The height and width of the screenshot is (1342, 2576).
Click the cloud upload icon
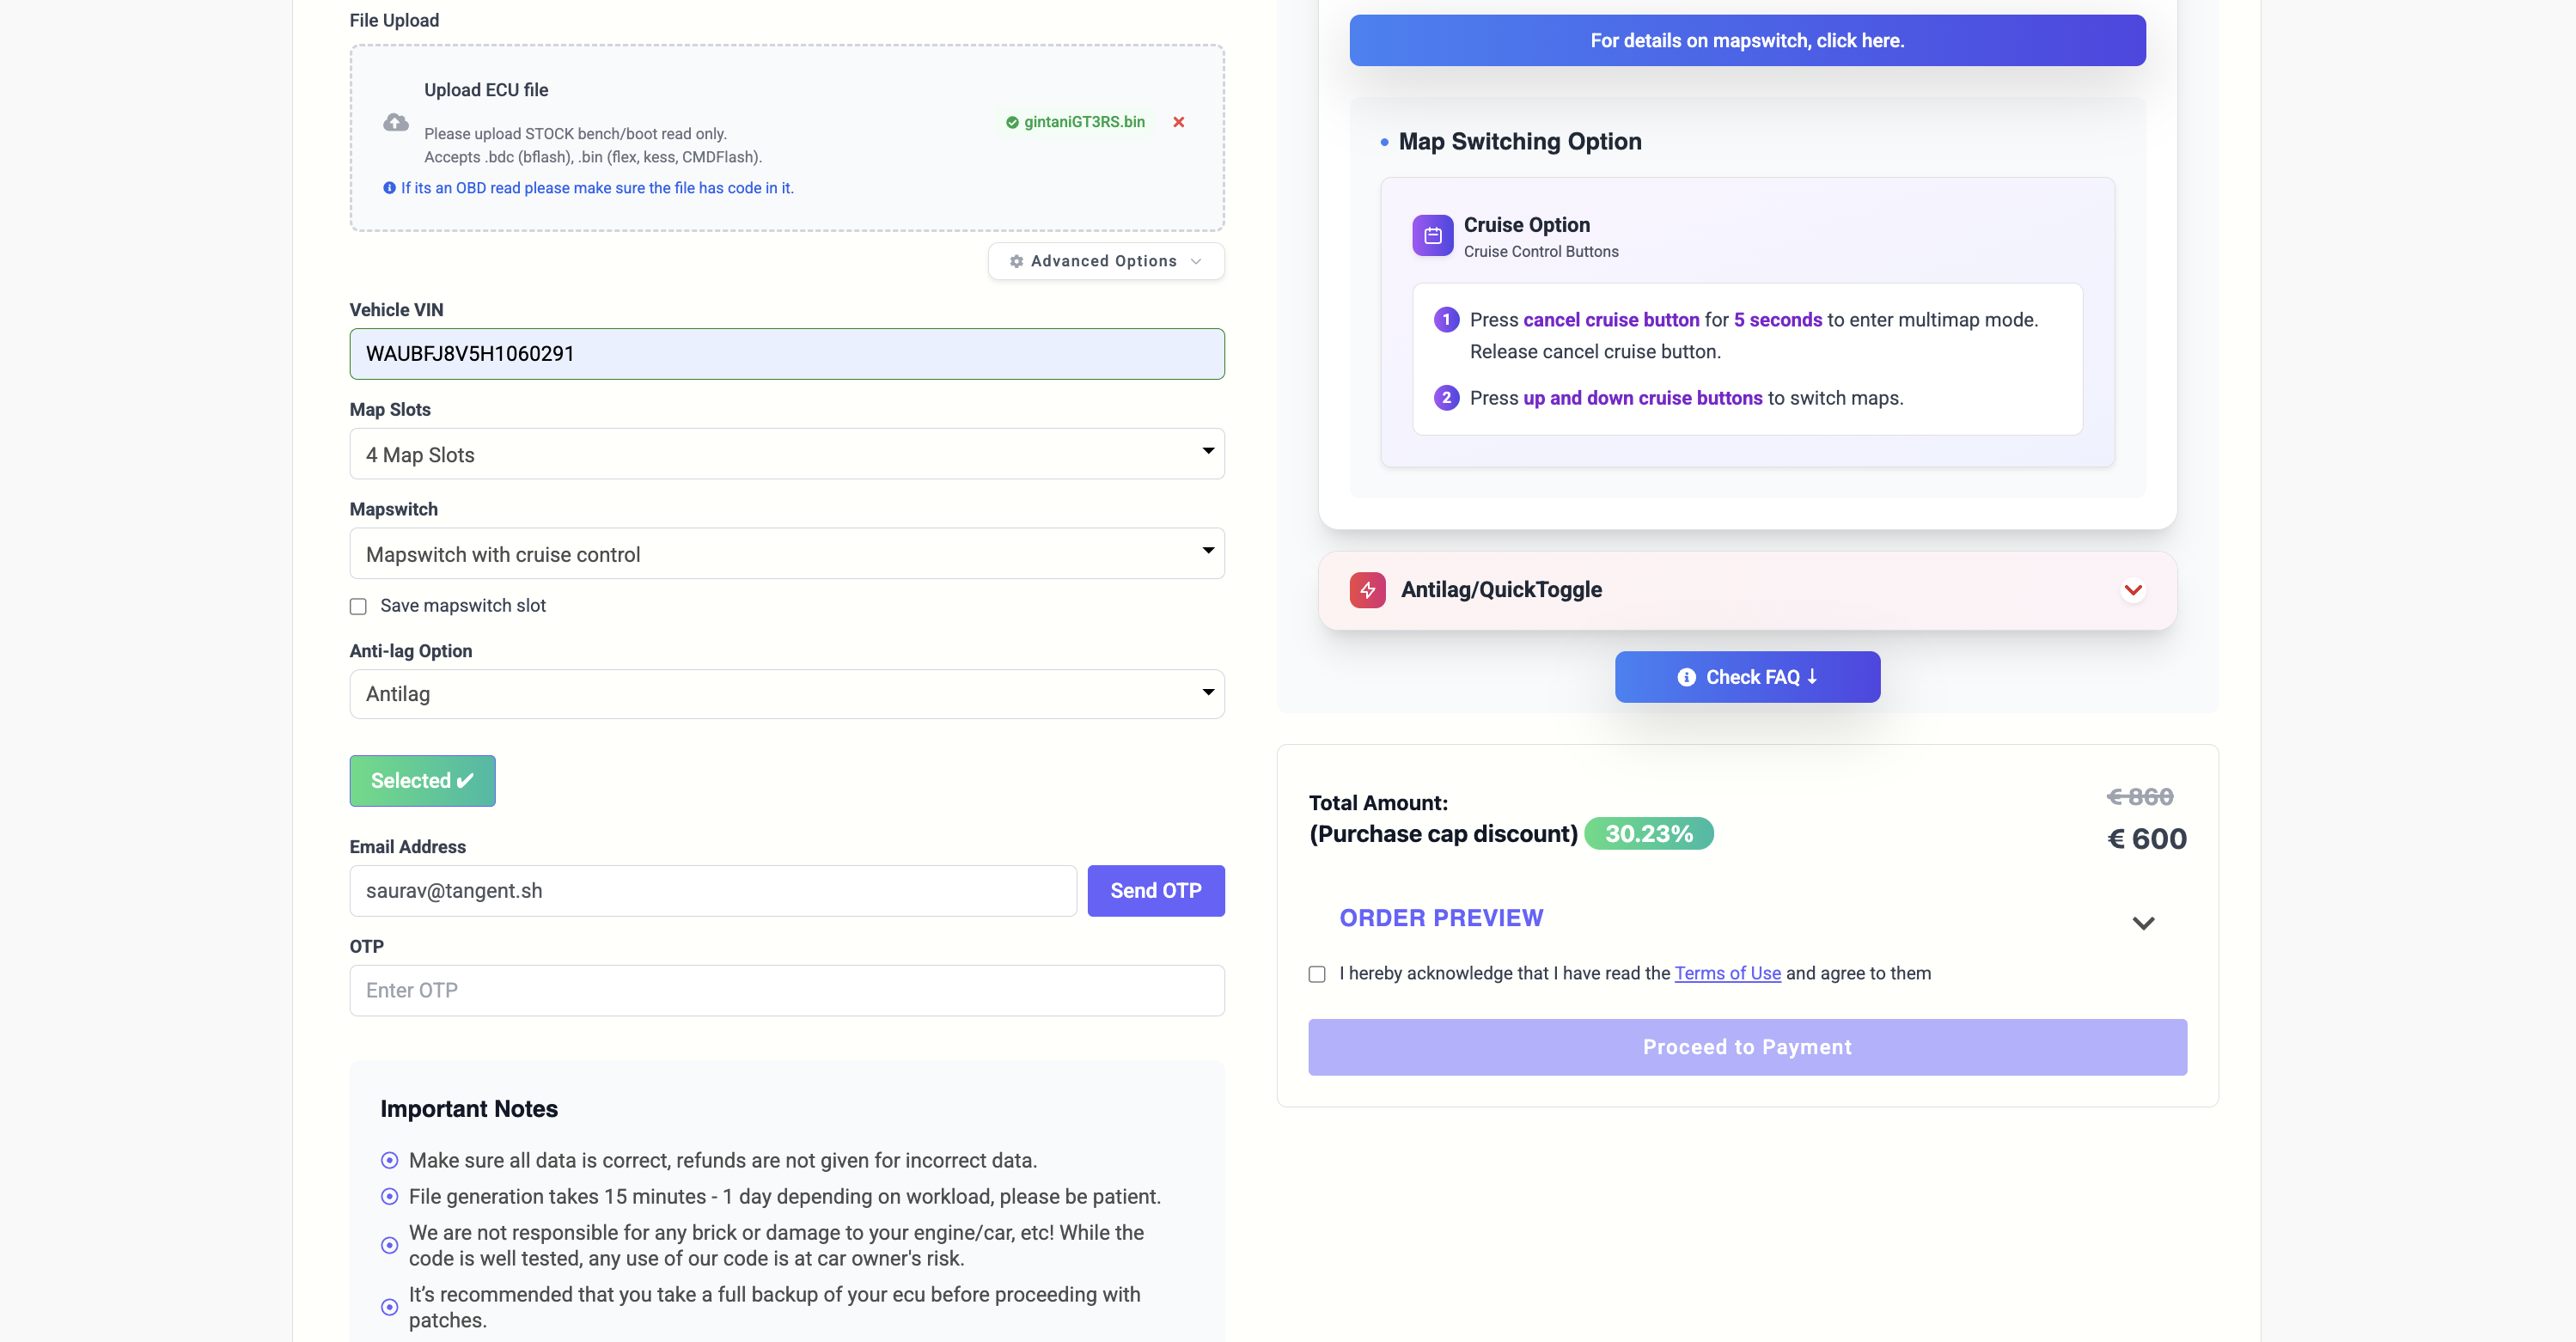[396, 122]
